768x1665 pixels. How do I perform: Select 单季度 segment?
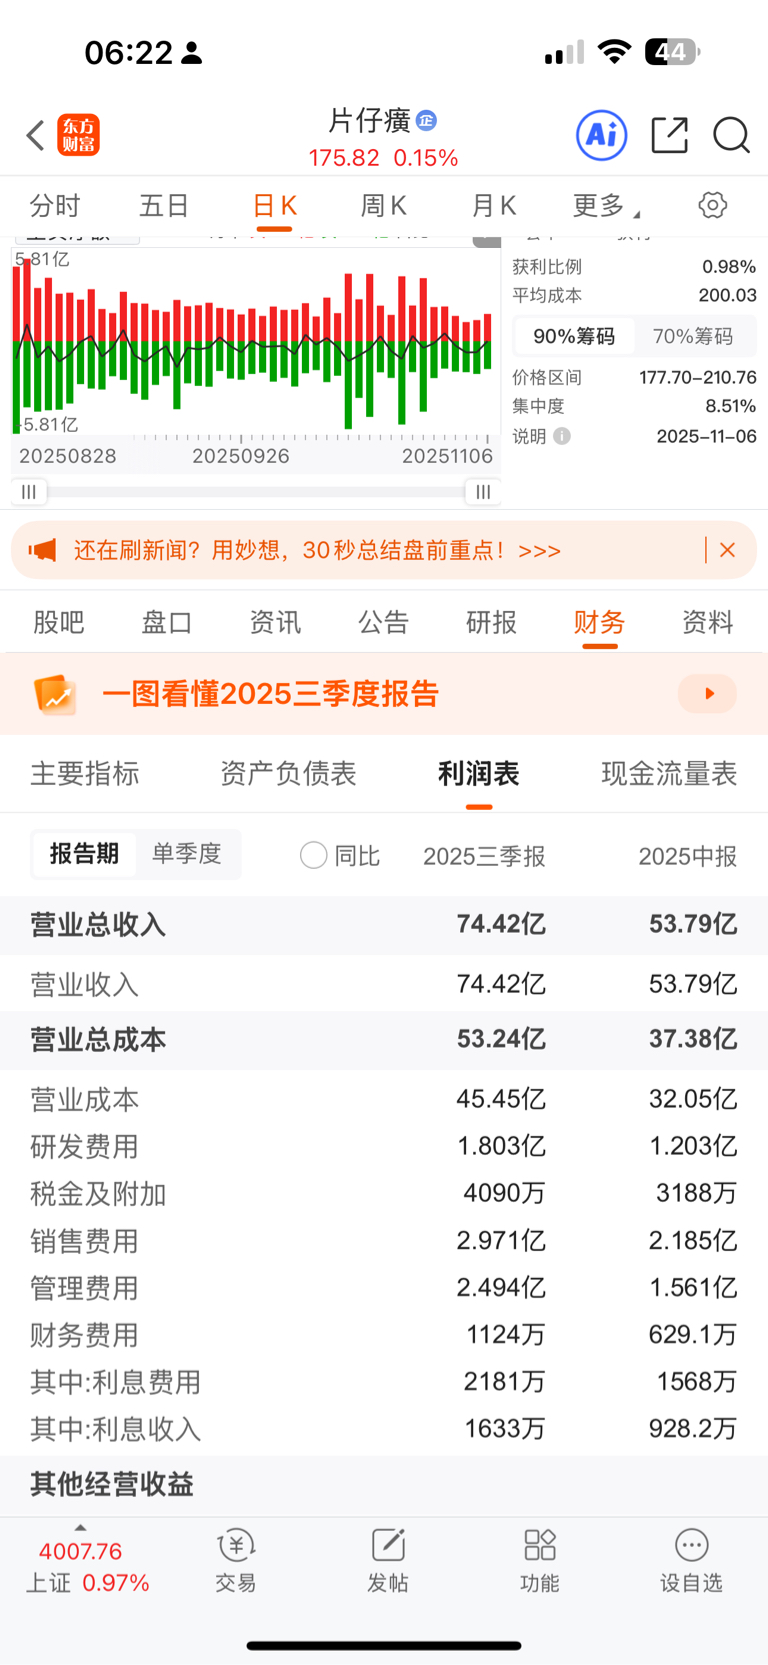pos(187,854)
